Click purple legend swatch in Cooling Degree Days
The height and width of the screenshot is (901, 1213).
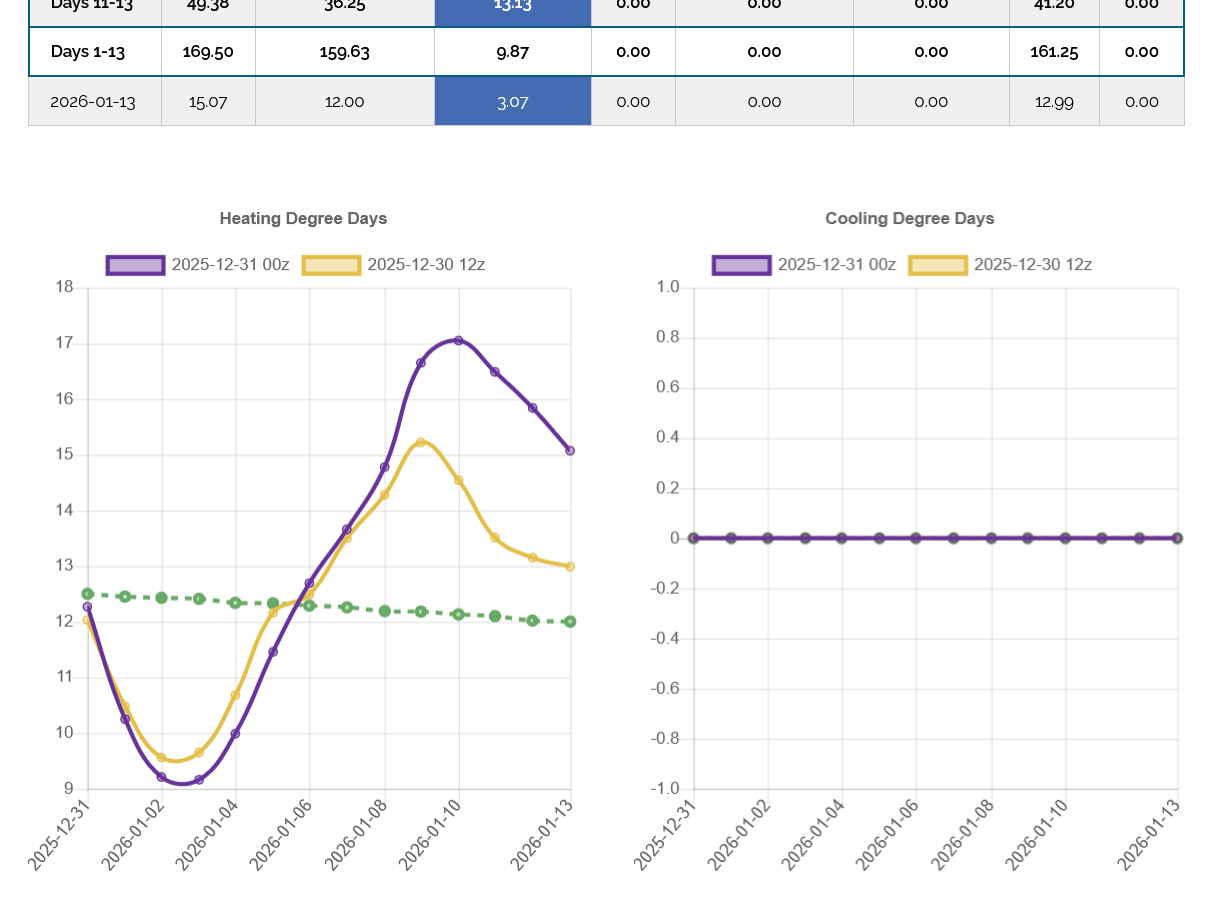tap(741, 265)
